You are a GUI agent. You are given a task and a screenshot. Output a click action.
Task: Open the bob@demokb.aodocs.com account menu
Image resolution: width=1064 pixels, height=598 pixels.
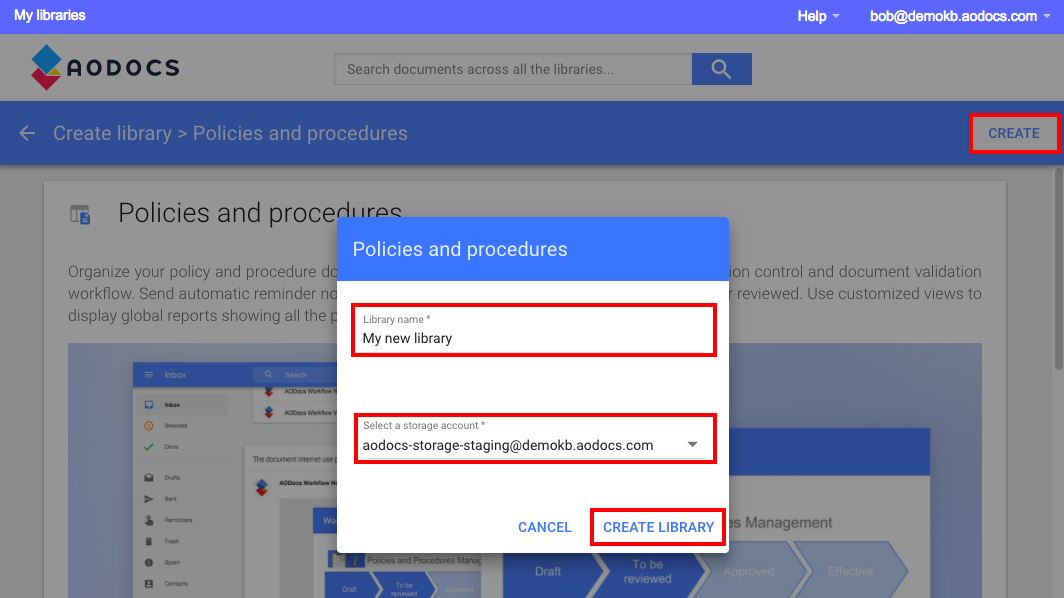point(960,16)
